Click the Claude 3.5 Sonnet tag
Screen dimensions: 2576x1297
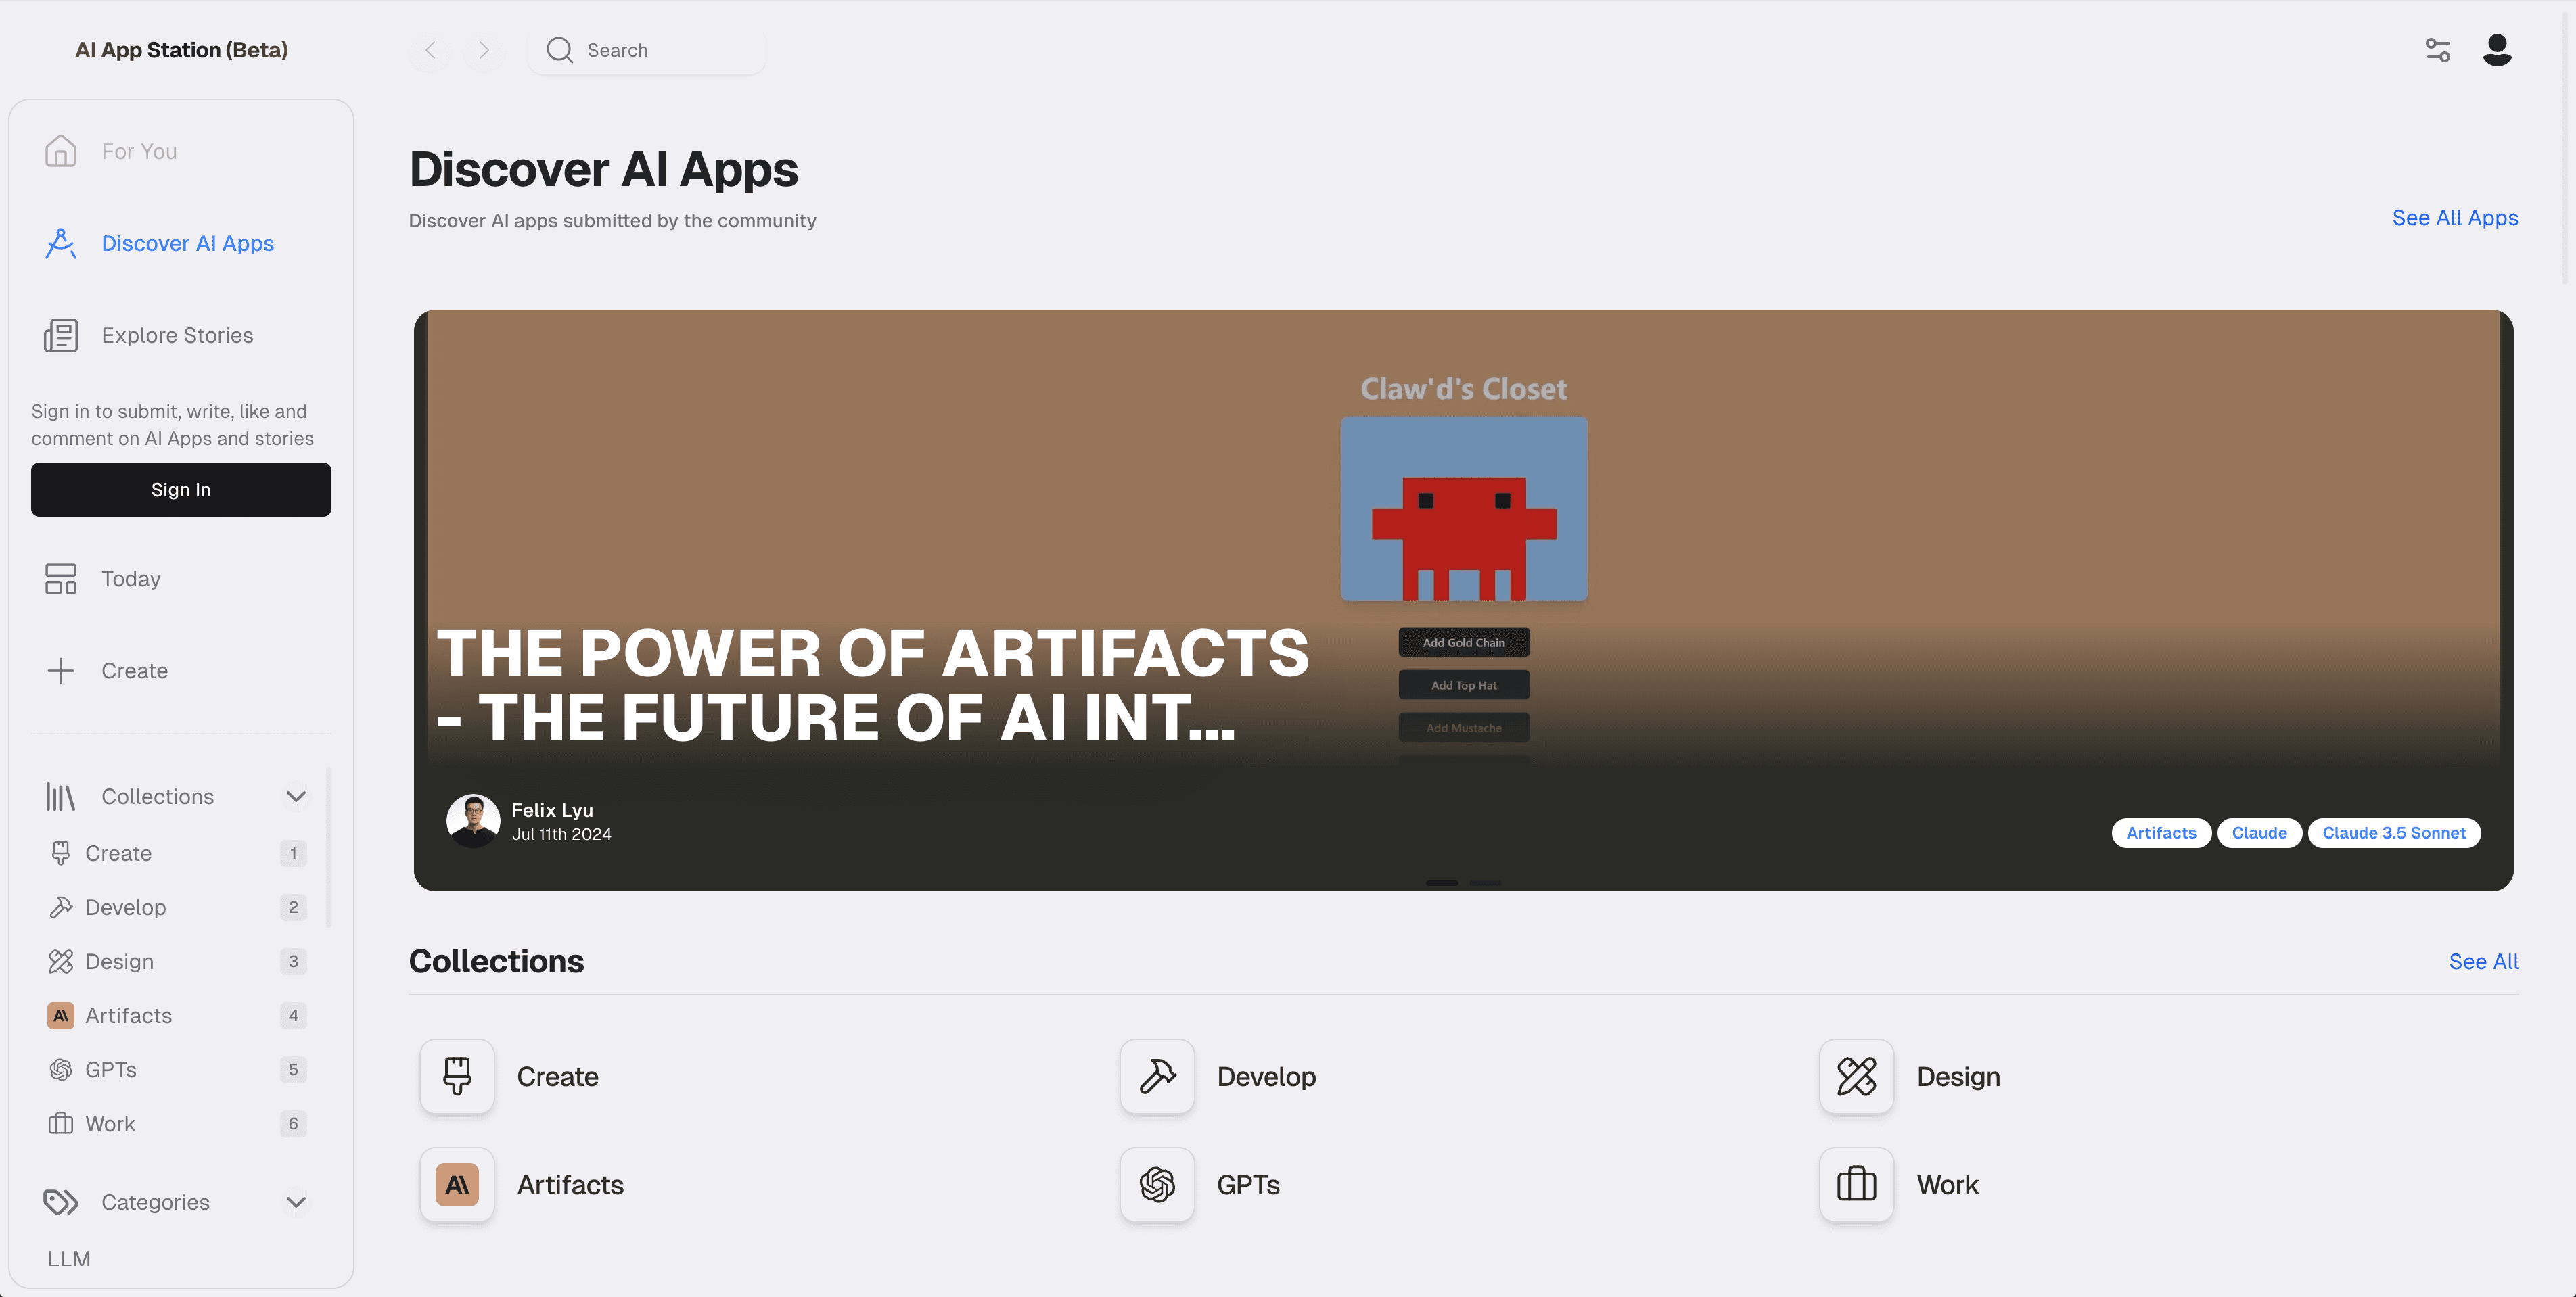tap(2393, 832)
